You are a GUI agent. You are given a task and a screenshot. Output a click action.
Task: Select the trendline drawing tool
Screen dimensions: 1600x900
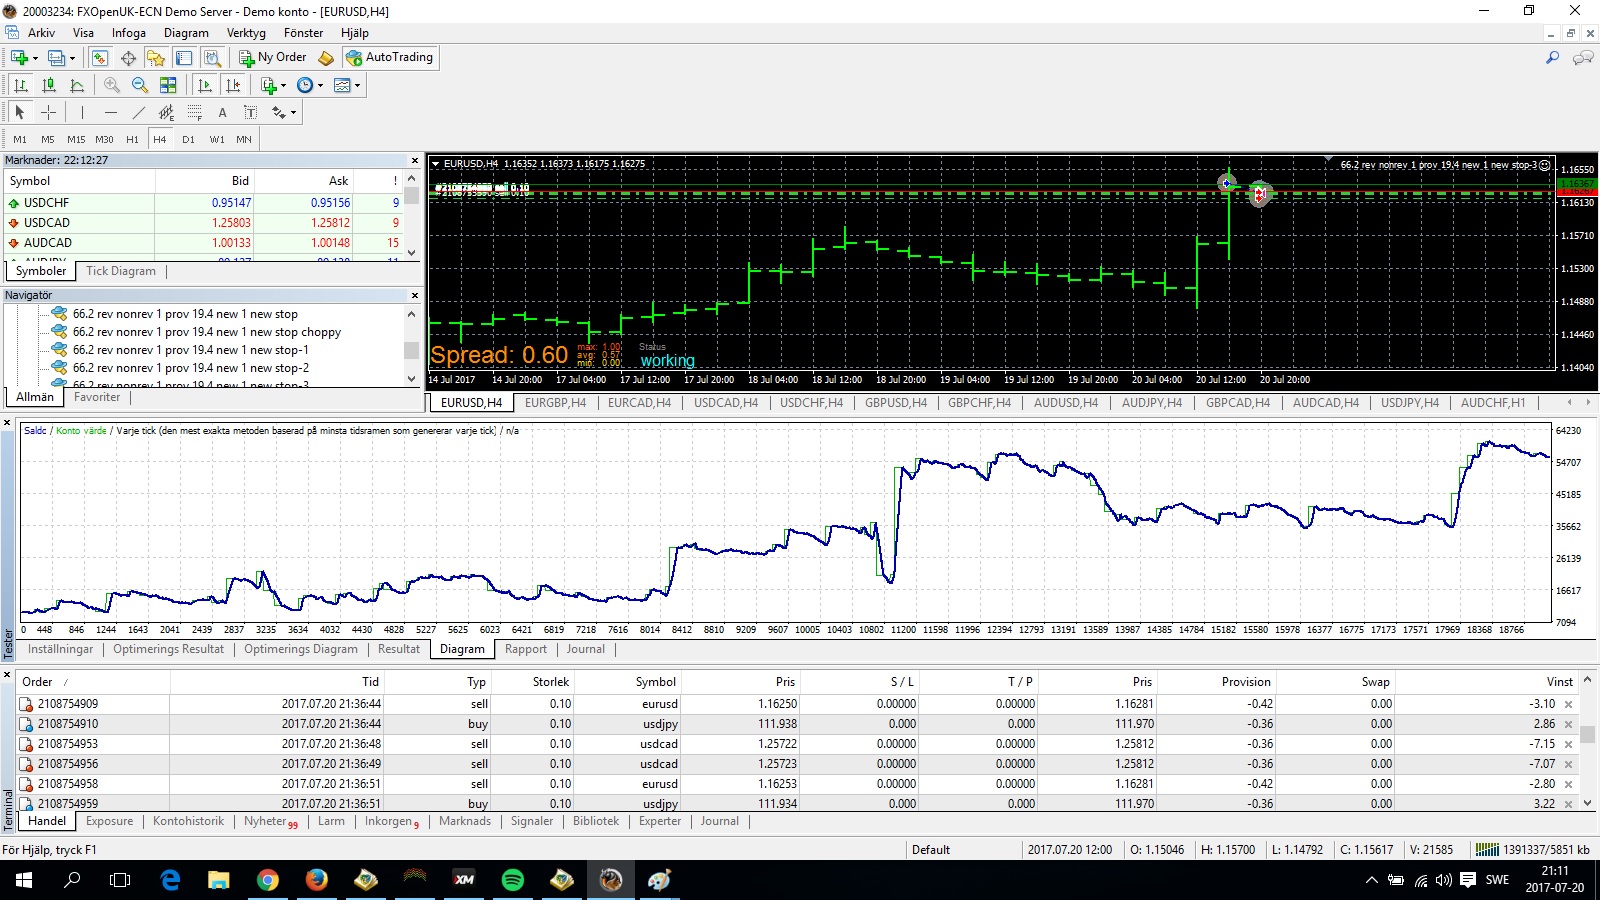(138, 112)
